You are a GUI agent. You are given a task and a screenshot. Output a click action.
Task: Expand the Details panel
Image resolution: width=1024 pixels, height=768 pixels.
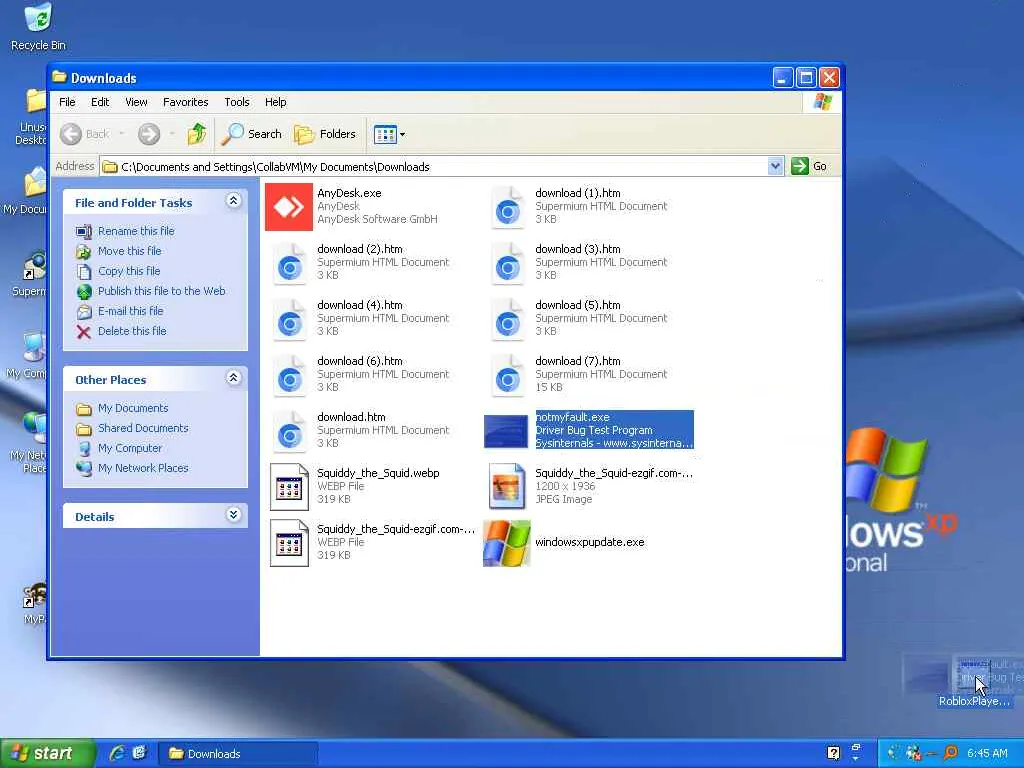click(233, 515)
